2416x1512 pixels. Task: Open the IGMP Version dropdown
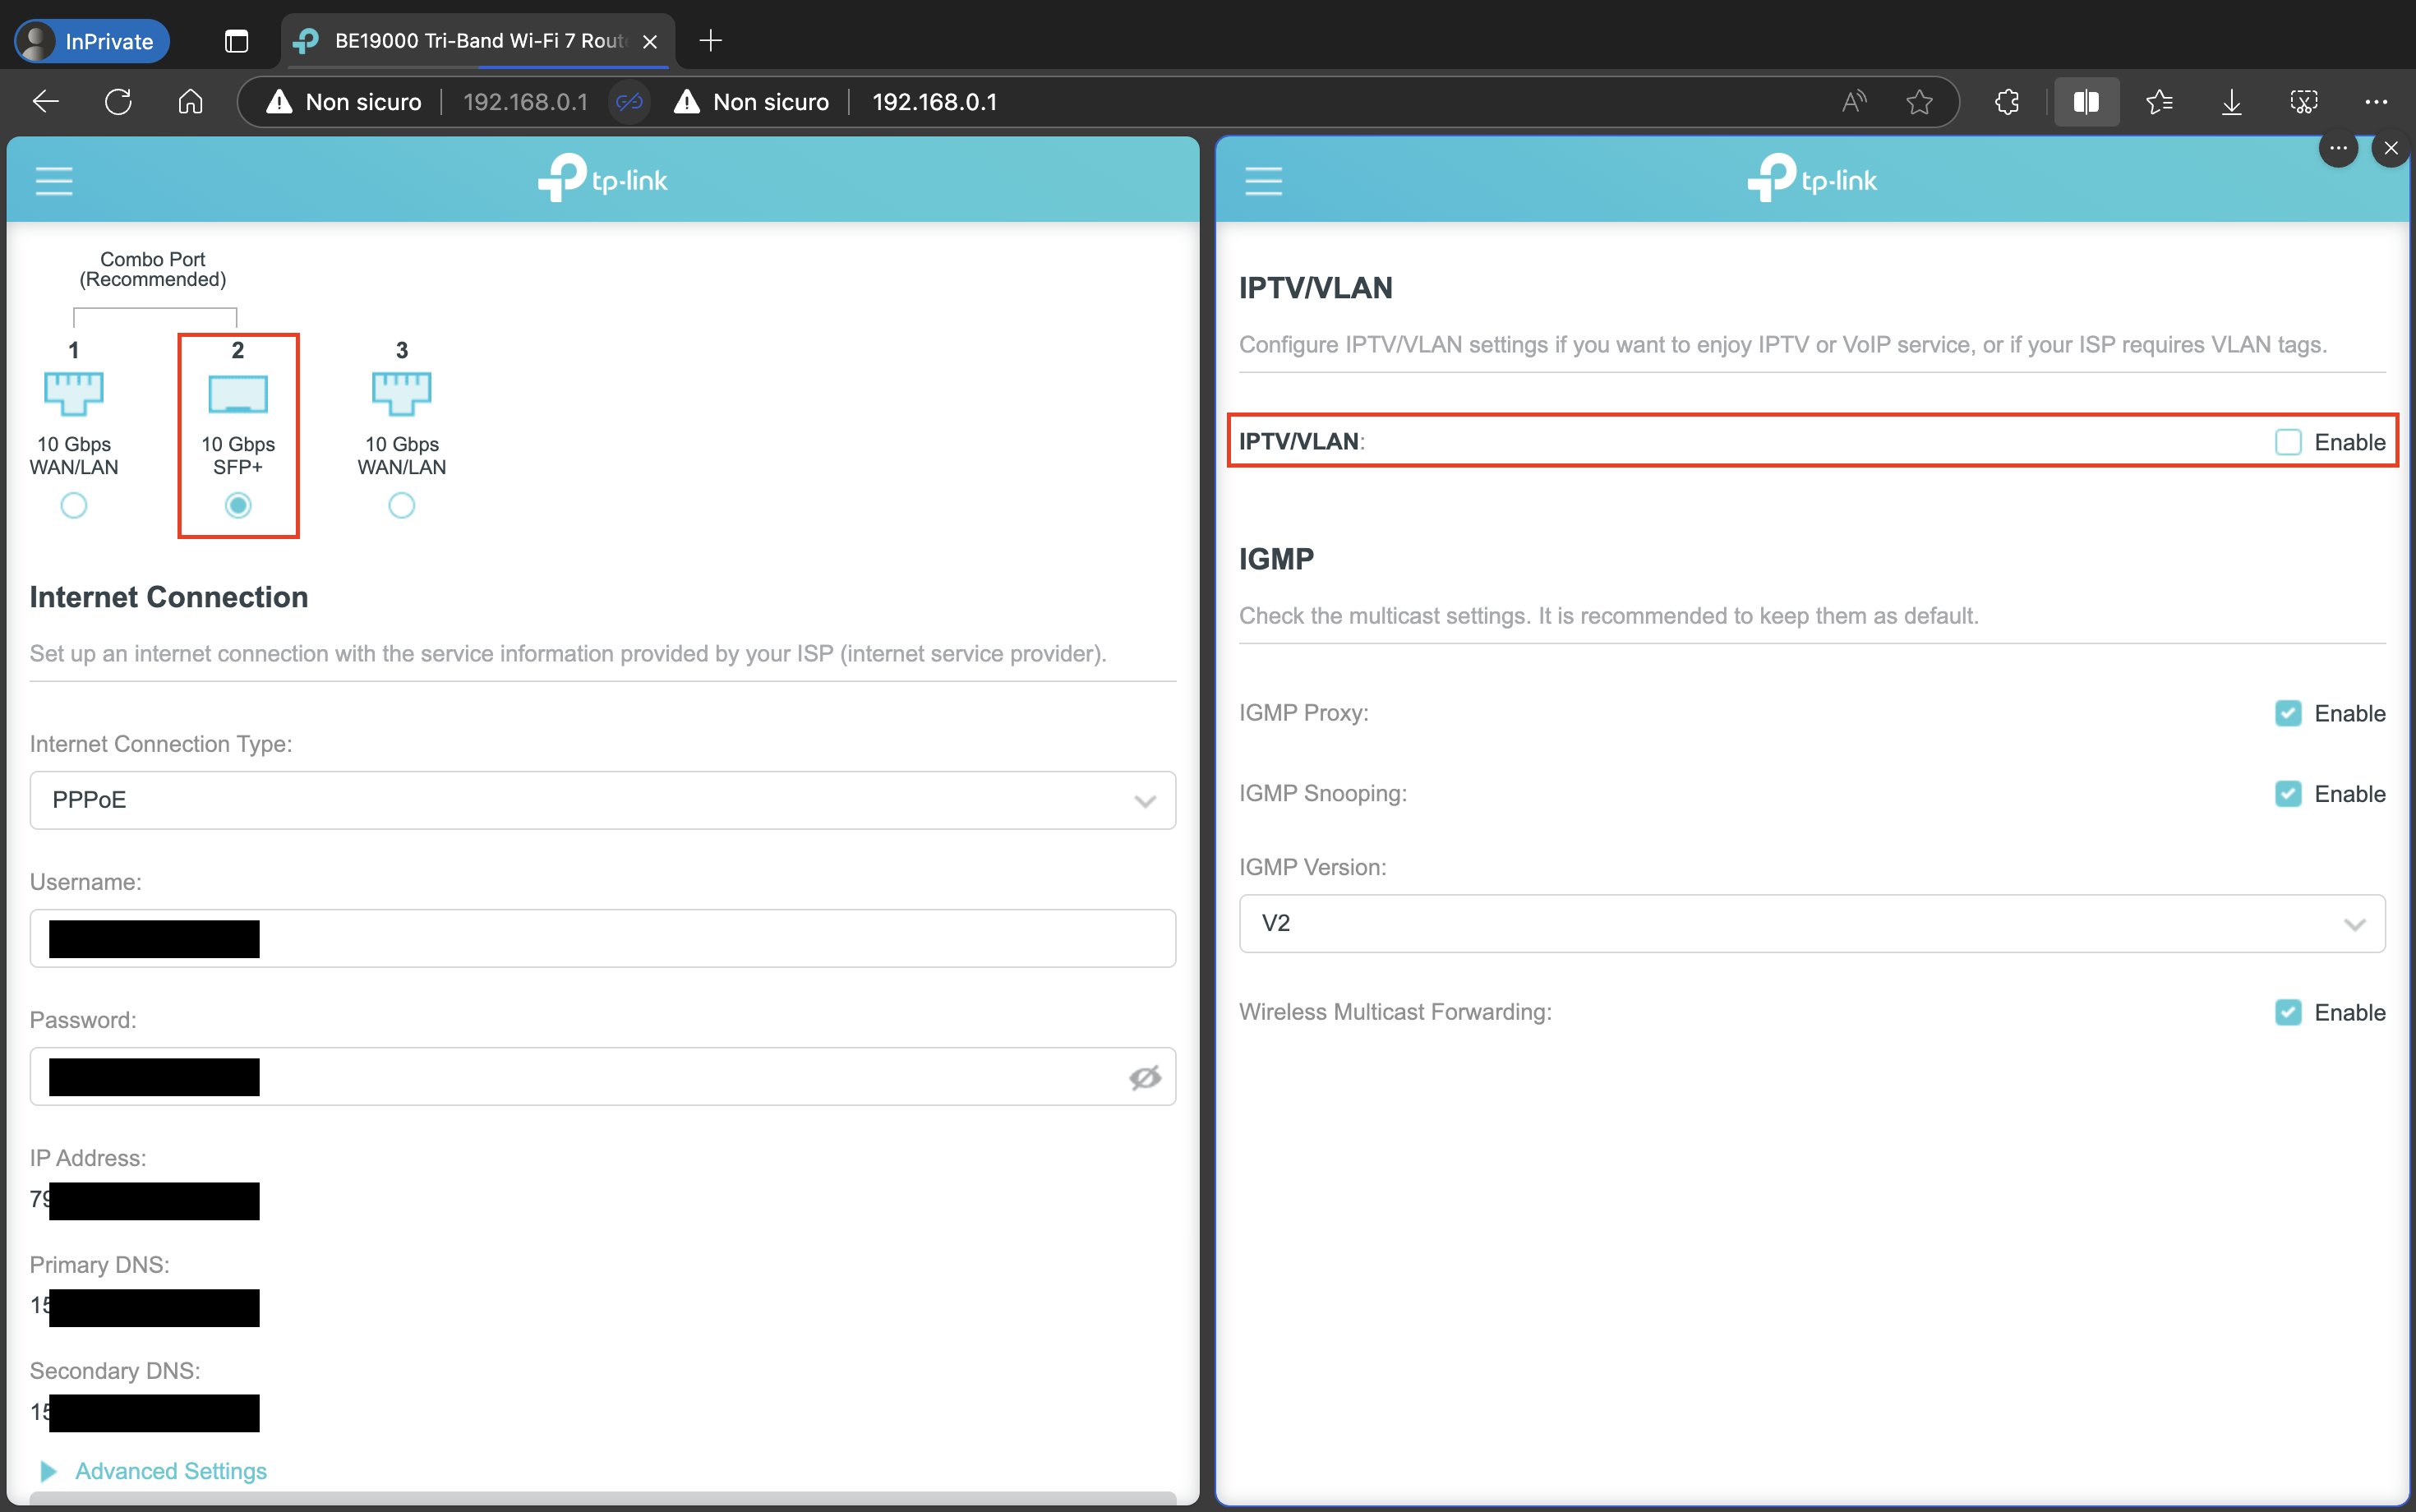point(1811,923)
